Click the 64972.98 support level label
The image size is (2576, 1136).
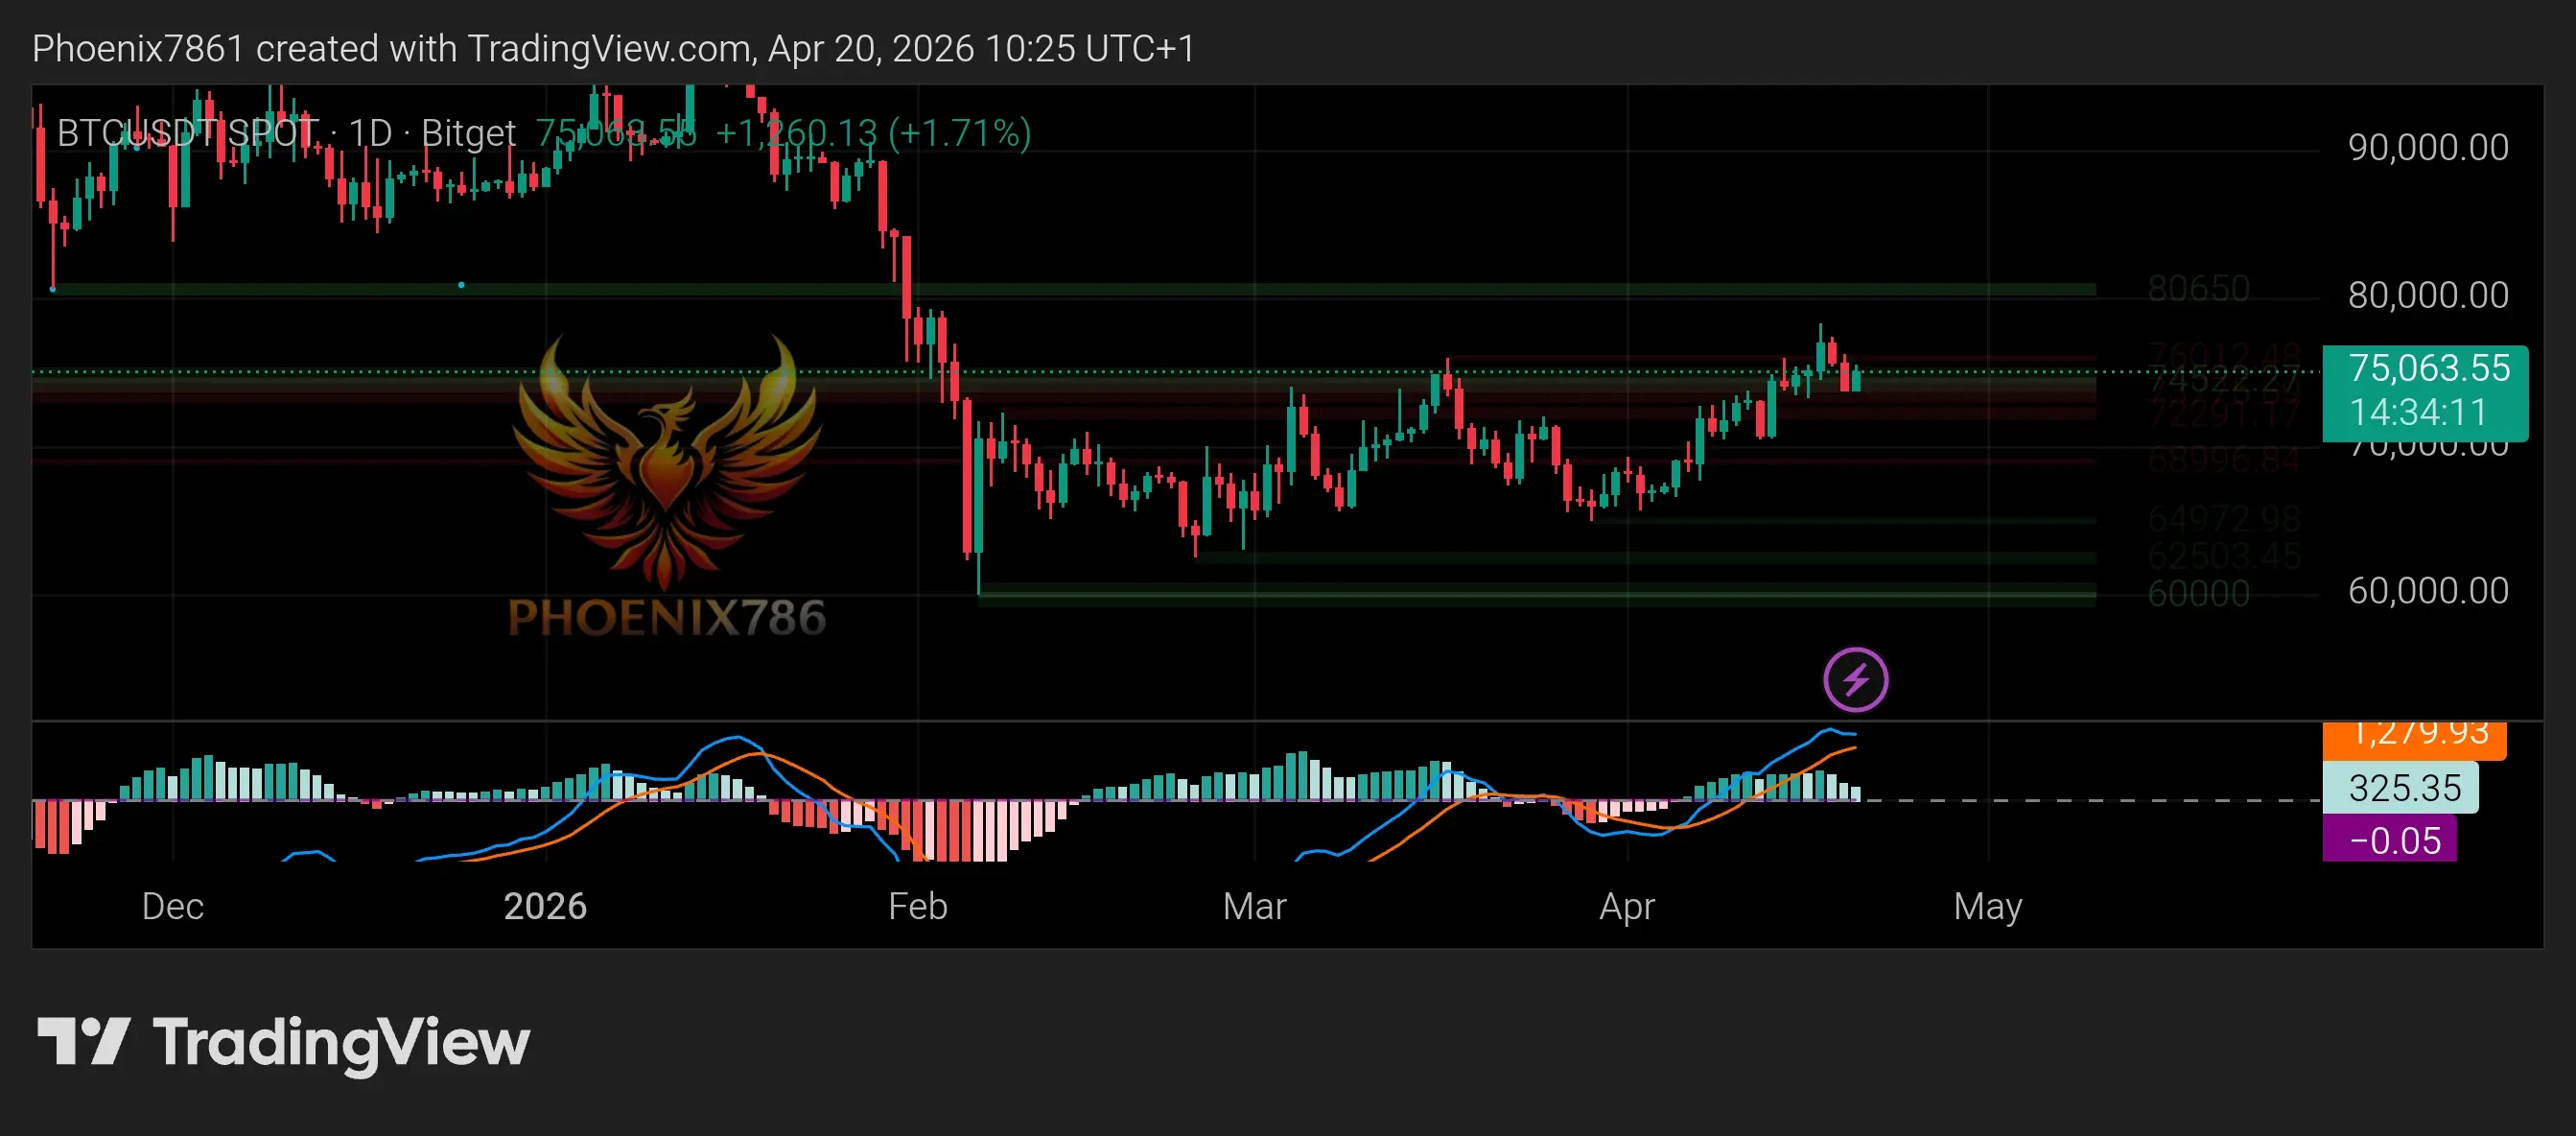(2223, 519)
